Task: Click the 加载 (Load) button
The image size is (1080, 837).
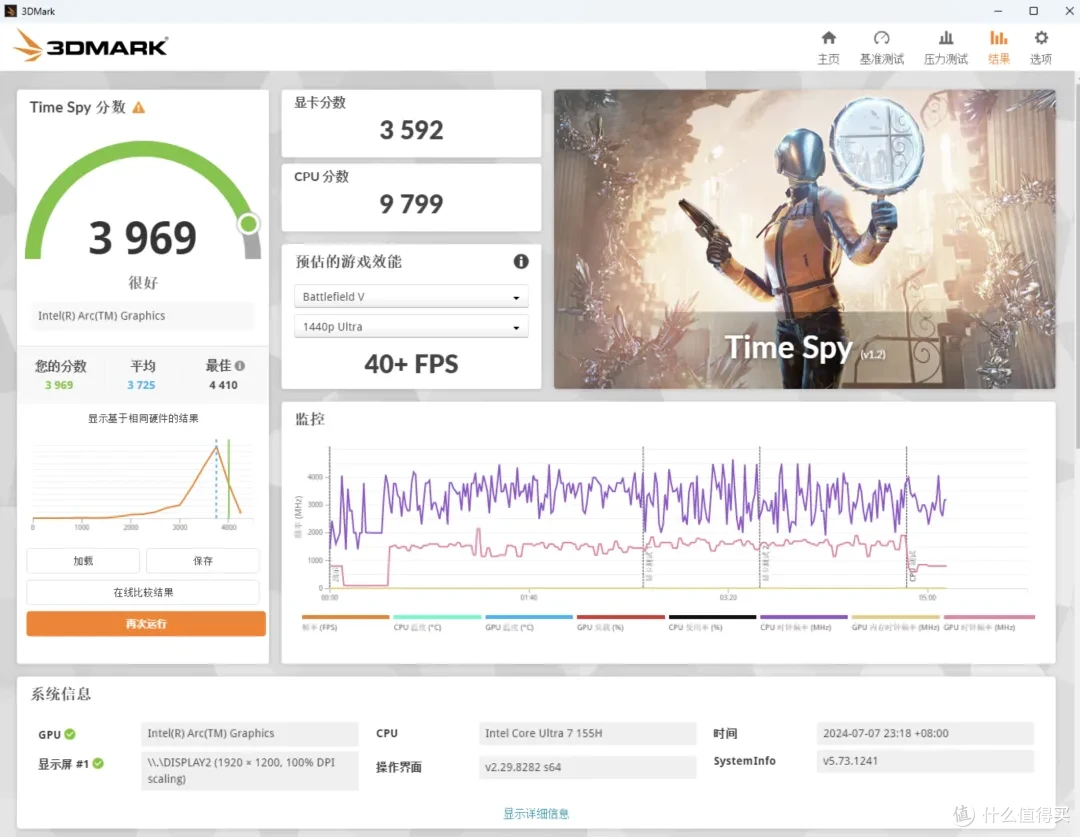Action: [83, 561]
